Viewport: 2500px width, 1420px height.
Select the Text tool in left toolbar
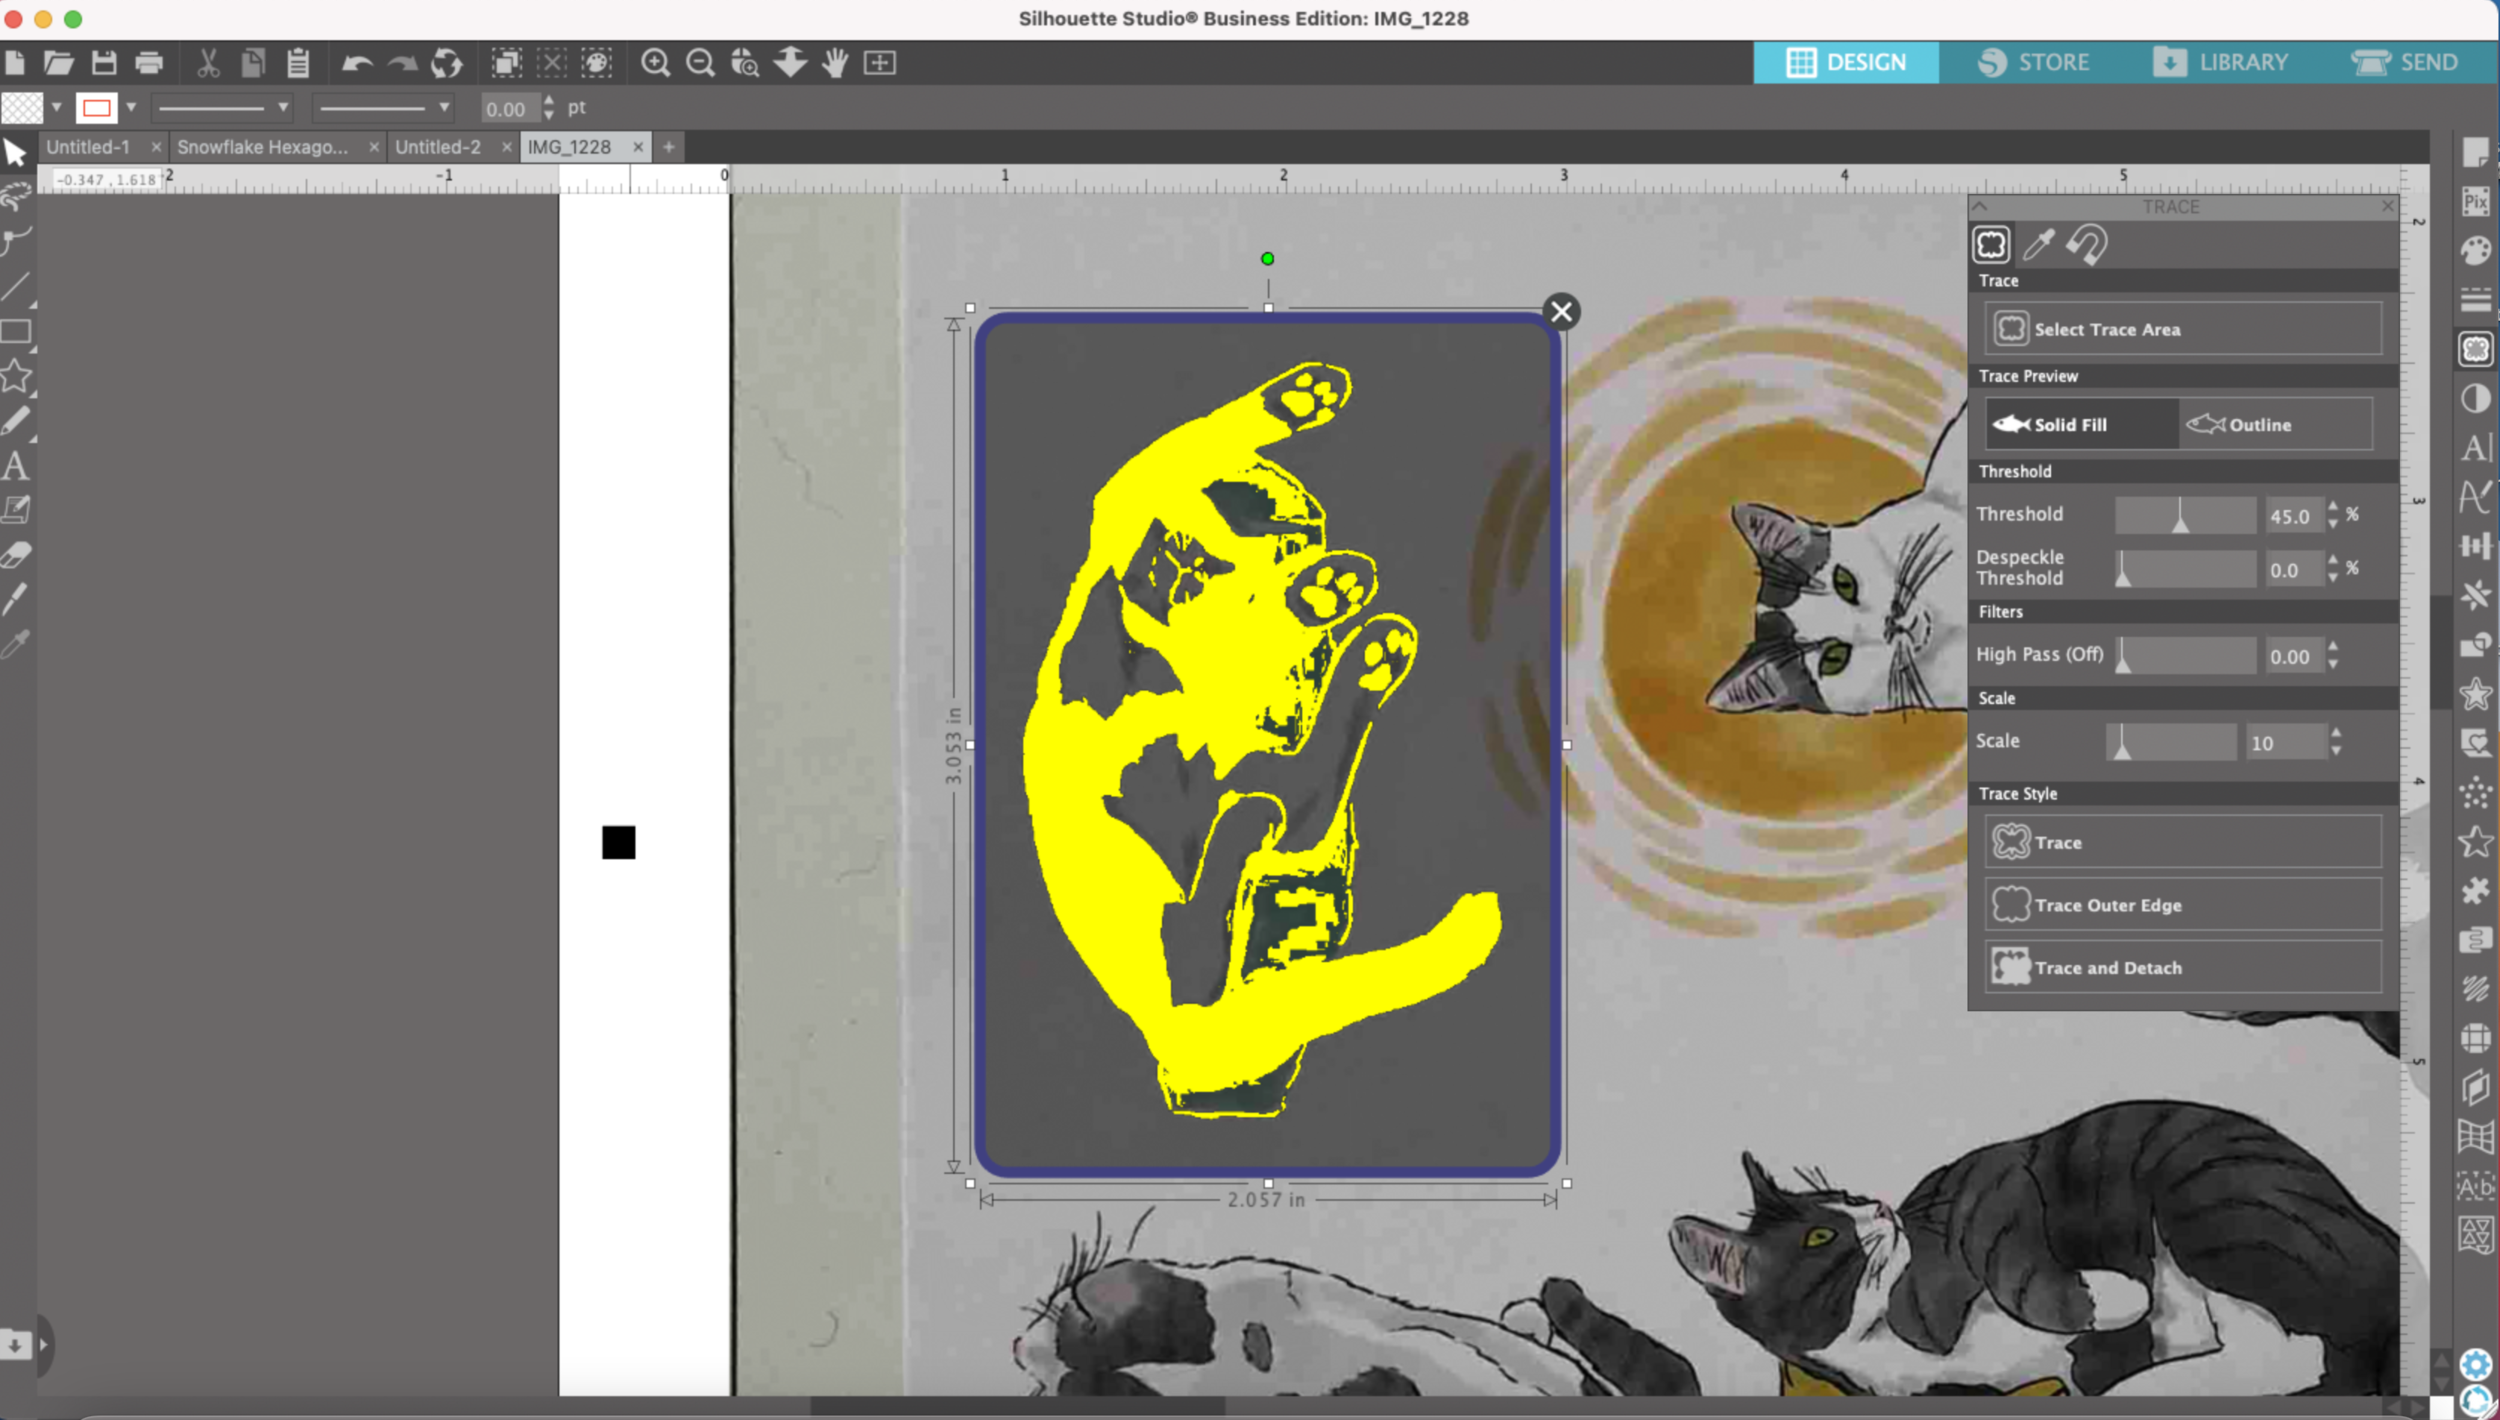[15, 466]
